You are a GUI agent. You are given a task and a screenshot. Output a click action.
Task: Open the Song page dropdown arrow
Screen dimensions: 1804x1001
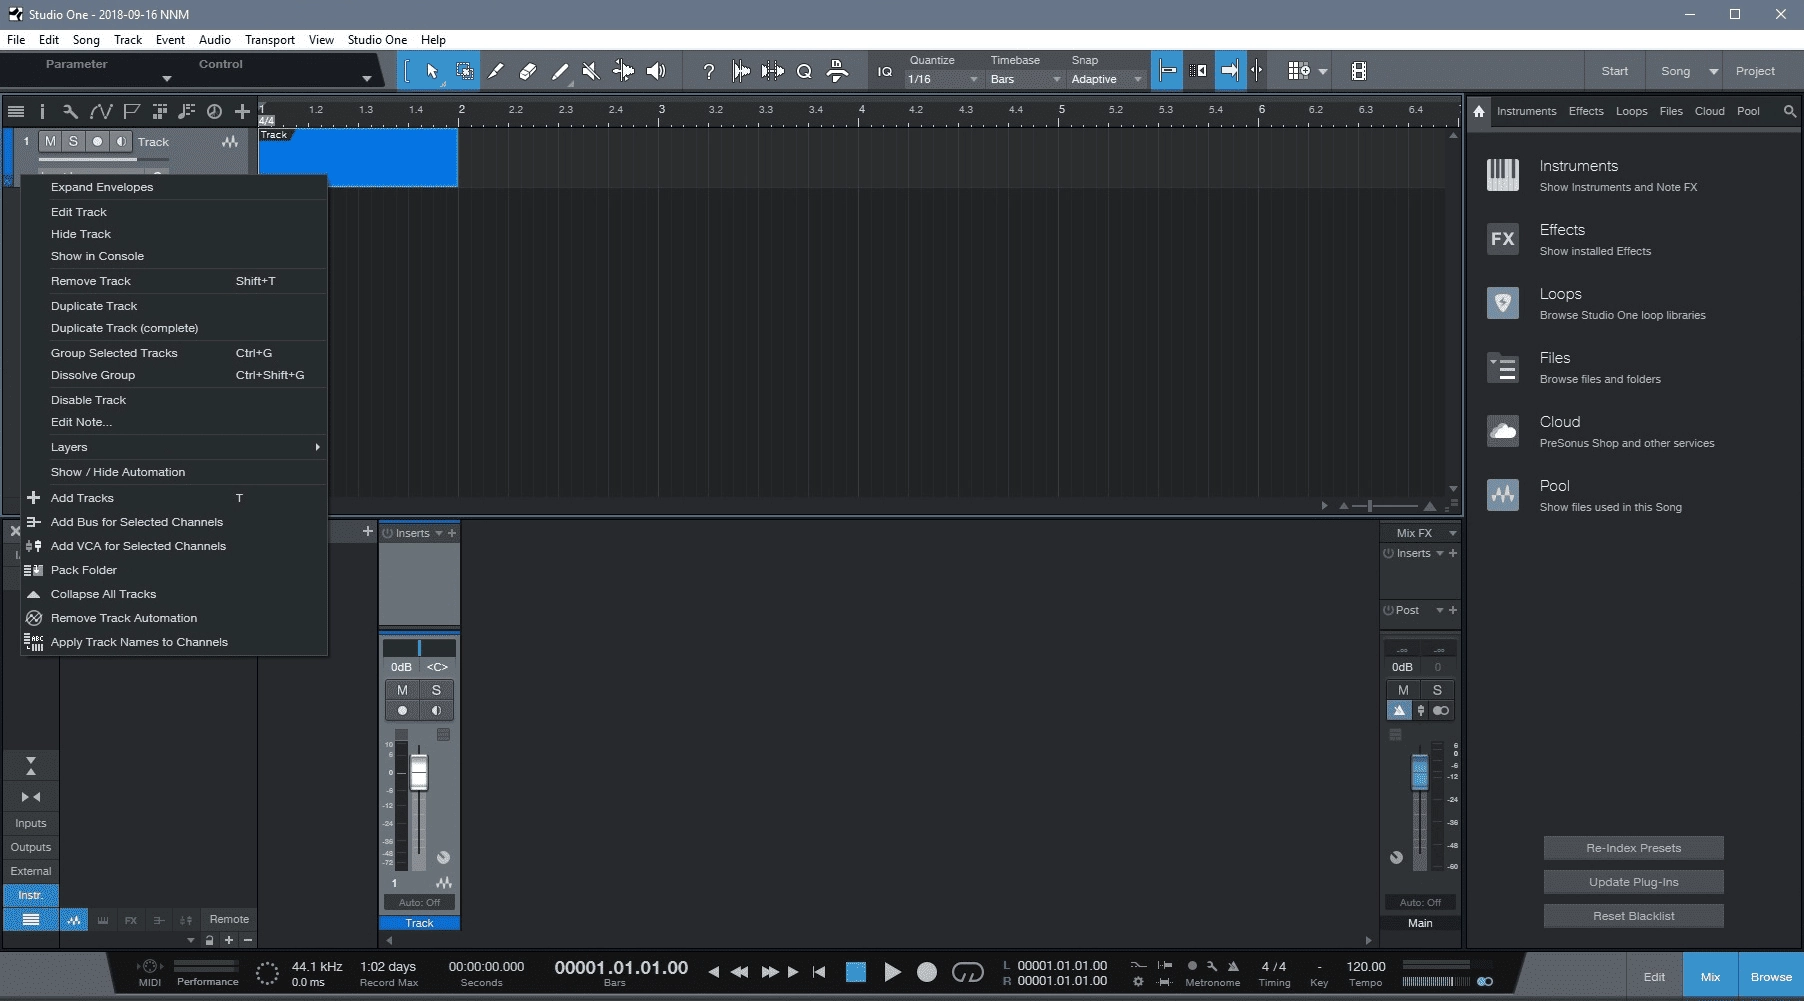click(1713, 71)
